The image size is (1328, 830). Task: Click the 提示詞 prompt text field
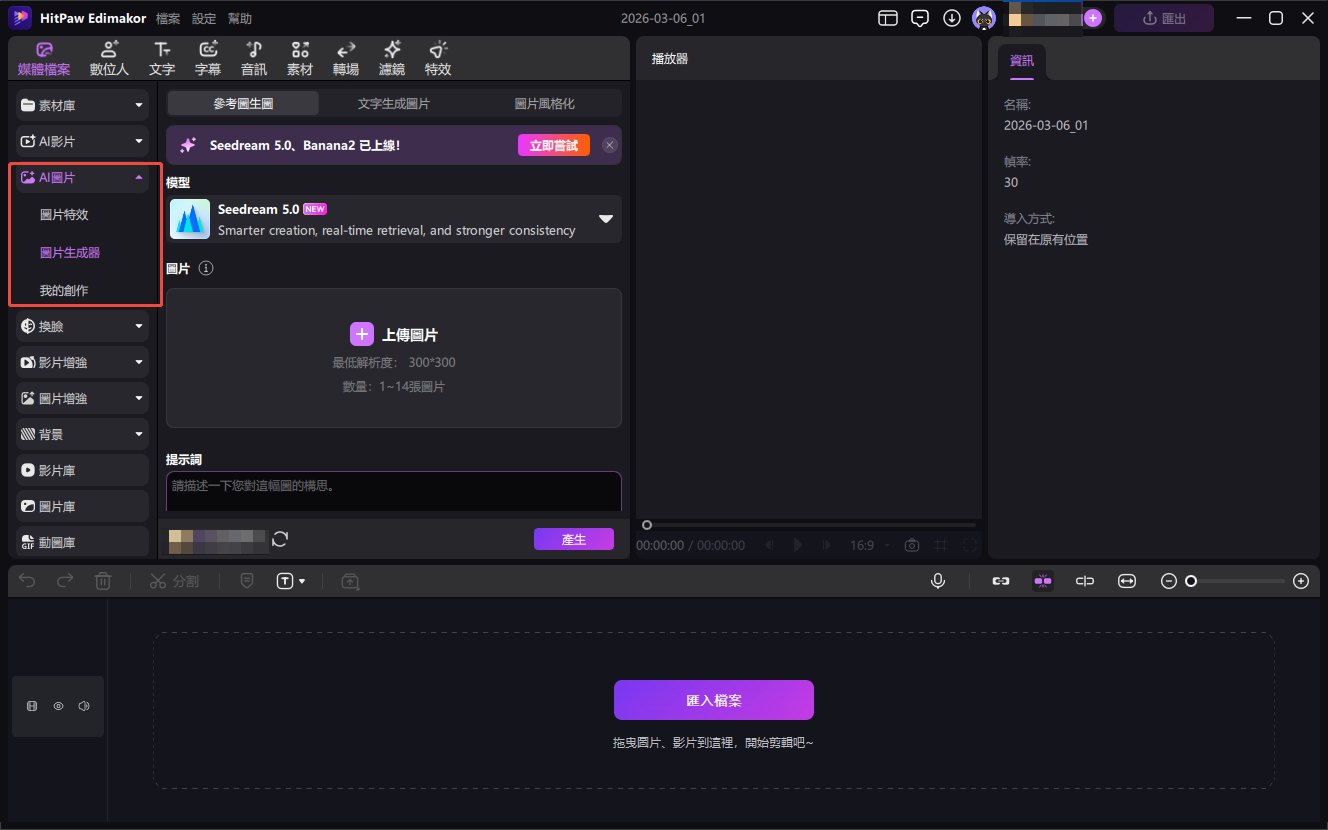[393, 492]
